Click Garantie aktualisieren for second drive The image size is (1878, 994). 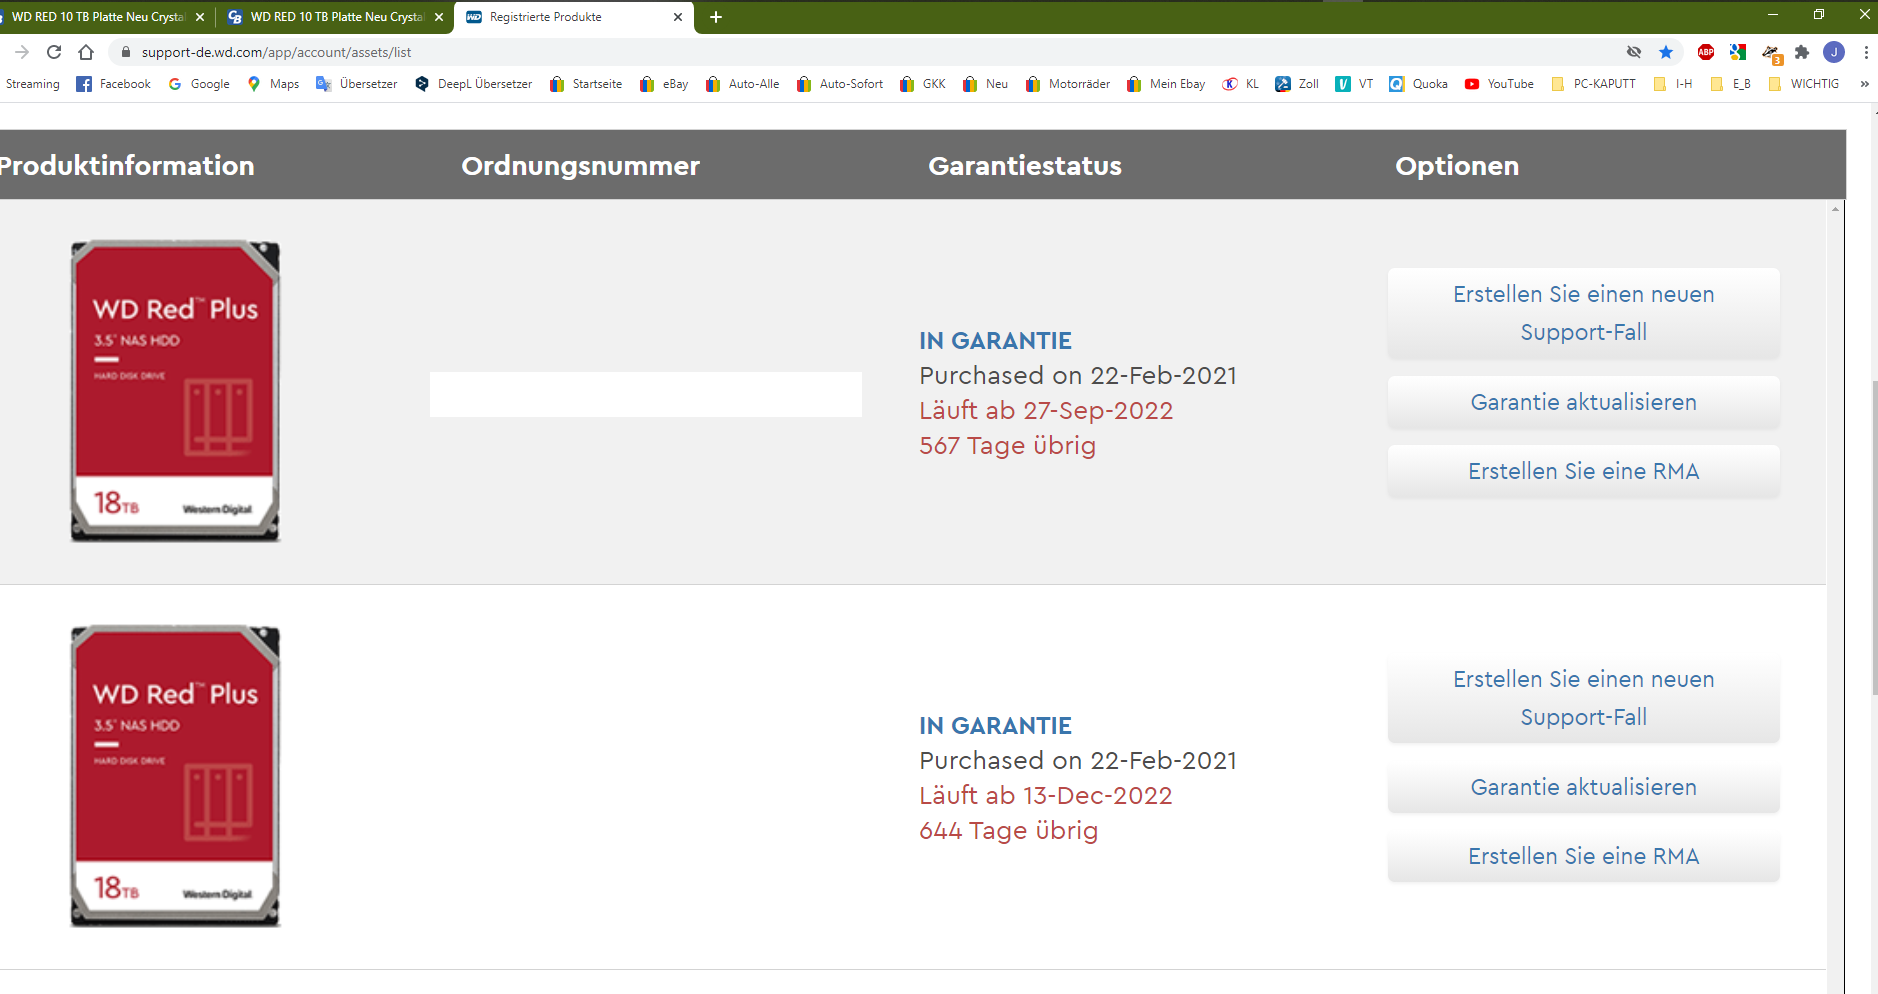click(x=1583, y=787)
